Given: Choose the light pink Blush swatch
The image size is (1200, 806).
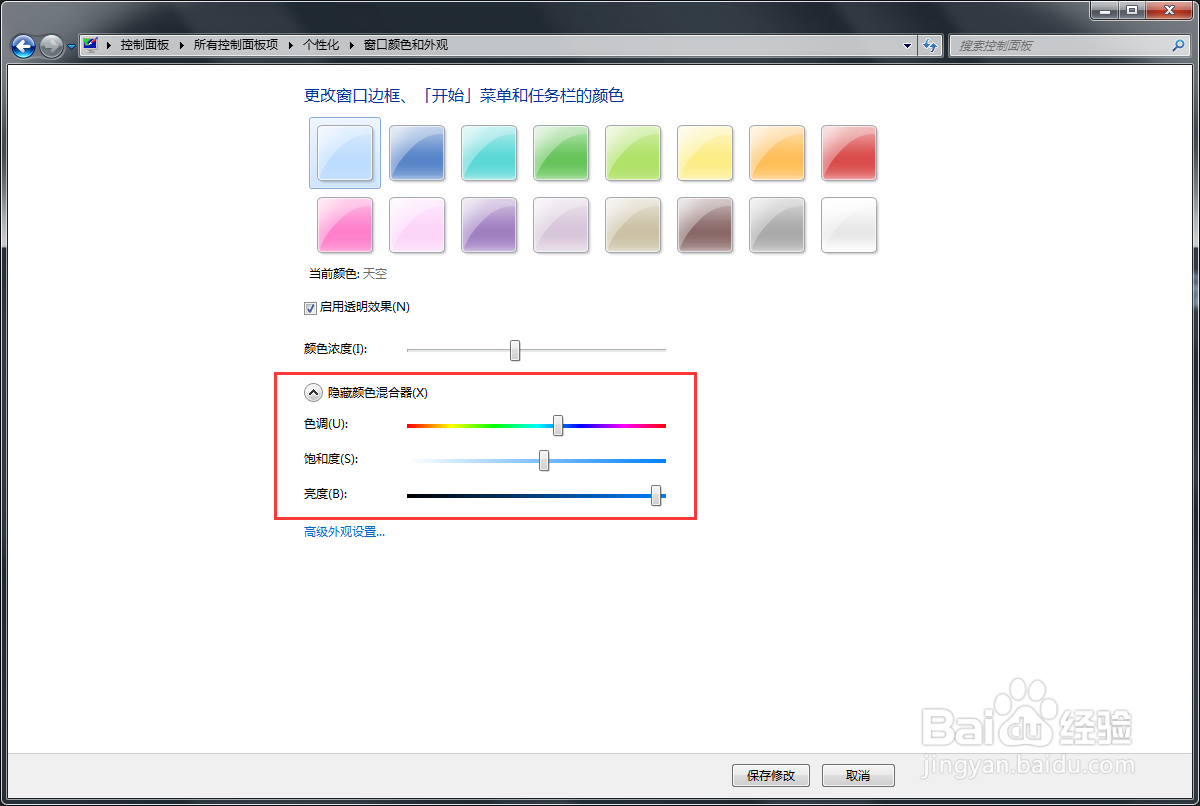Looking at the screenshot, I should [x=417, y=225].
